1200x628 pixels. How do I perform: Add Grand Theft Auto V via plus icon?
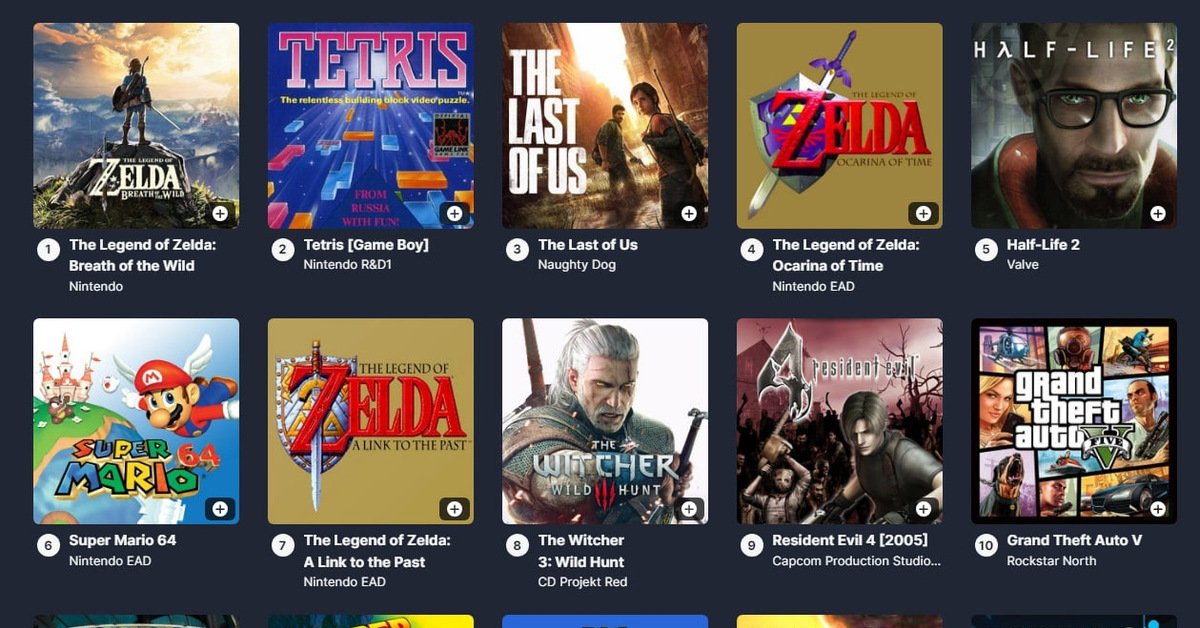pos(1157,509)
